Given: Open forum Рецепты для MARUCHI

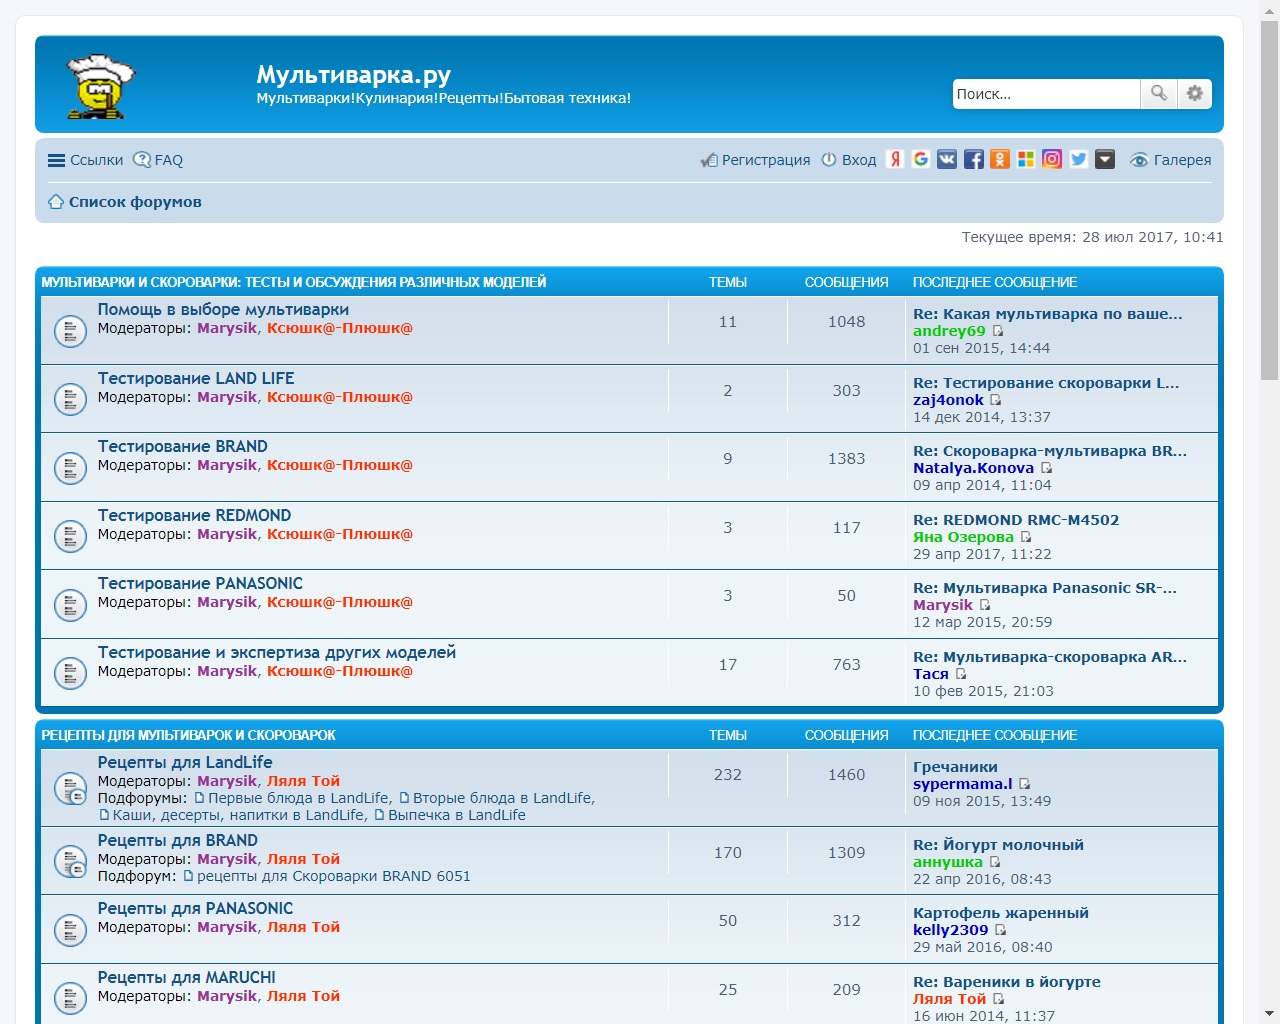Looking at the screenshot, I should coord(186,978).
